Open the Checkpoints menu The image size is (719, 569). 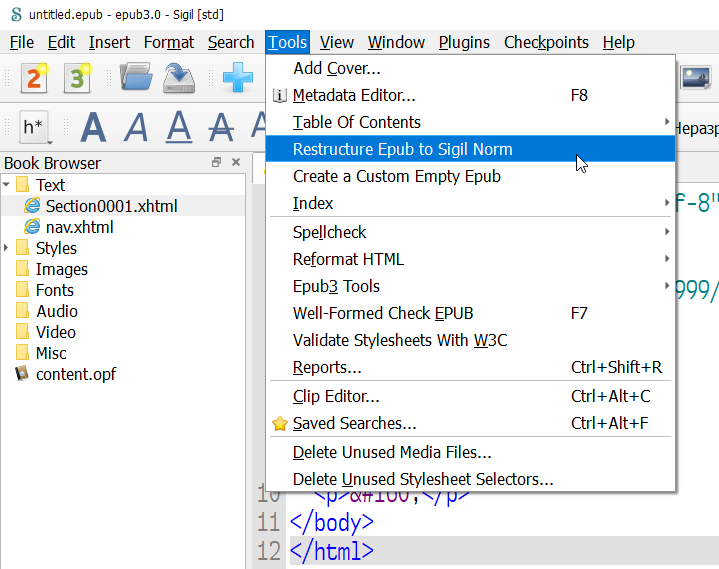point(546,42)
